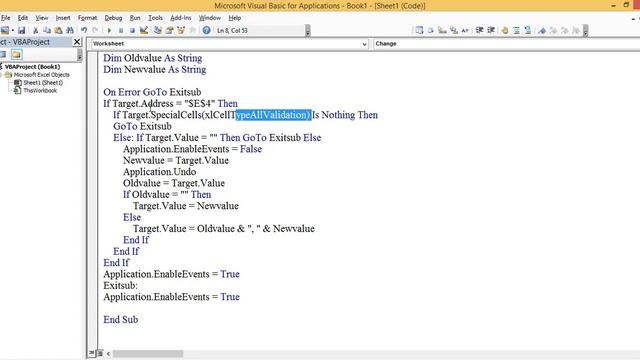Click the blue Help question mark icon
The image size is (640, 360).
pos(207,30)
